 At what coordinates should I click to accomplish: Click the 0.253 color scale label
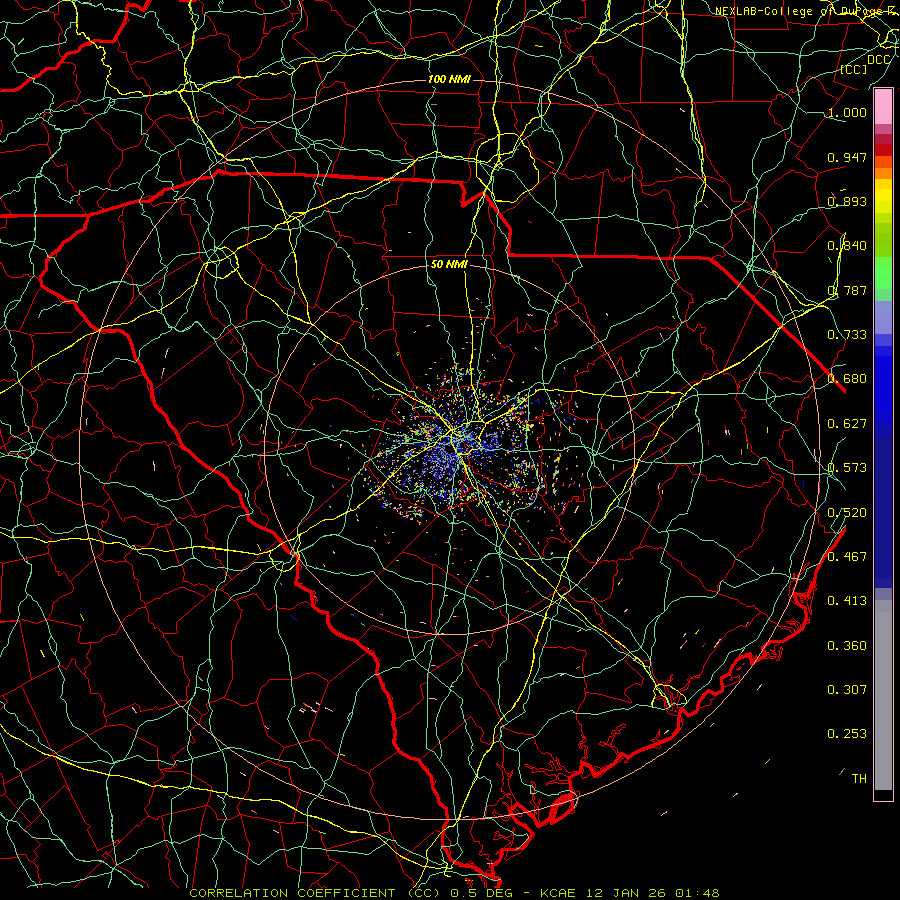point(847,734)
